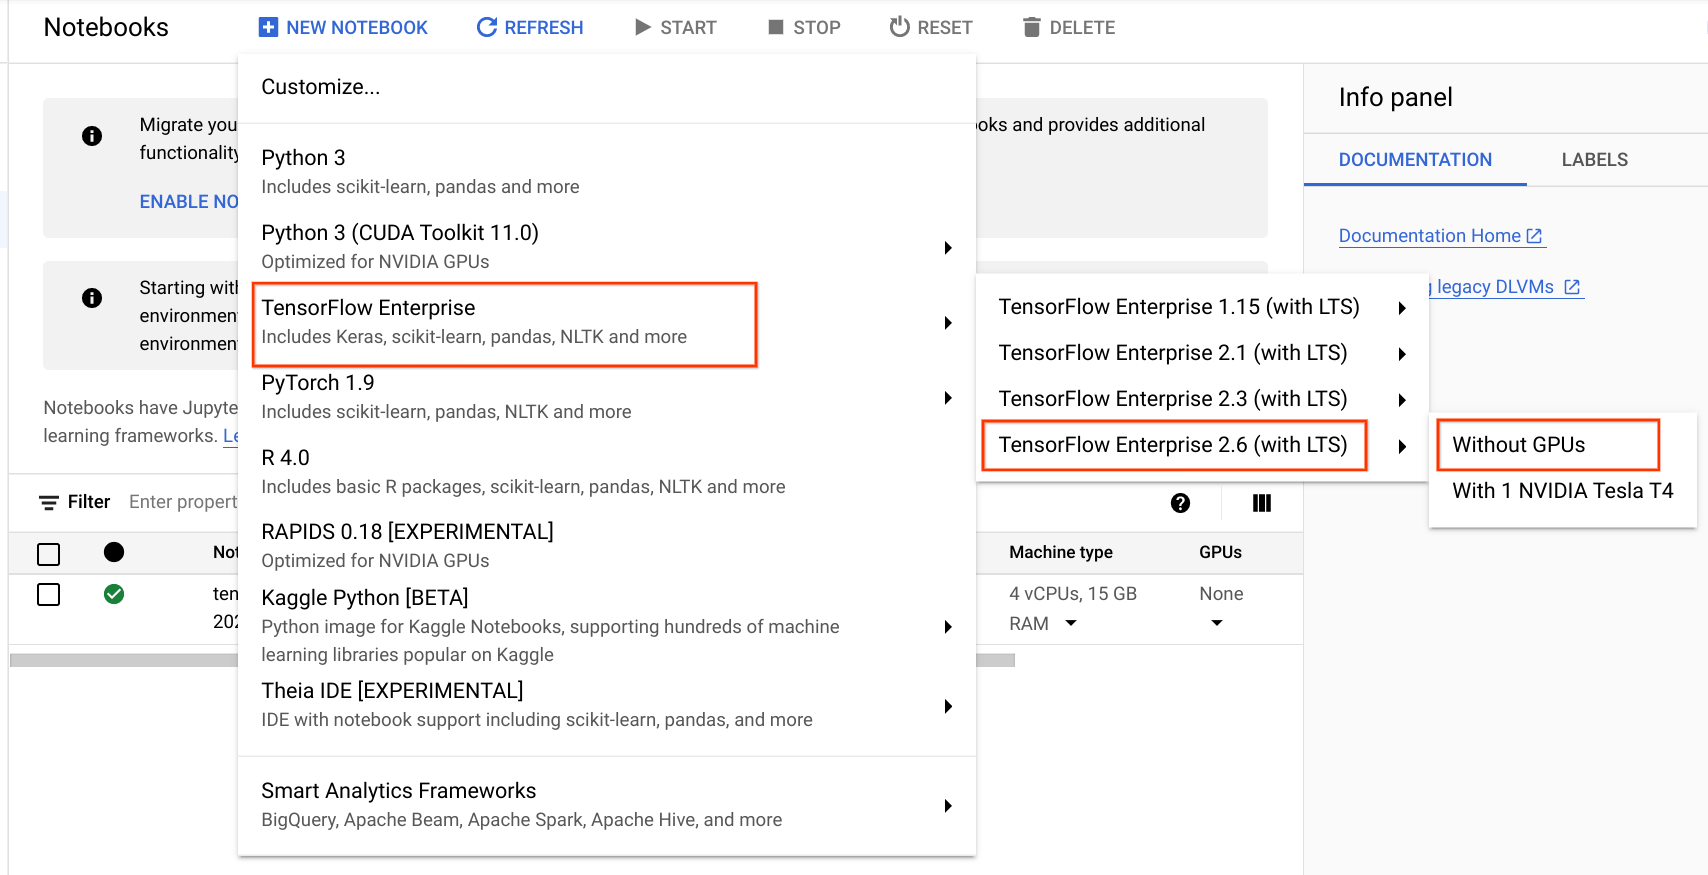Image resolution: width=1708 pixels, height=875 pixels.
Task: Select RAPIDS 0.18 EXPERIMENTAL menu entry
Action: pyautogui.click(x=607, y=546)
